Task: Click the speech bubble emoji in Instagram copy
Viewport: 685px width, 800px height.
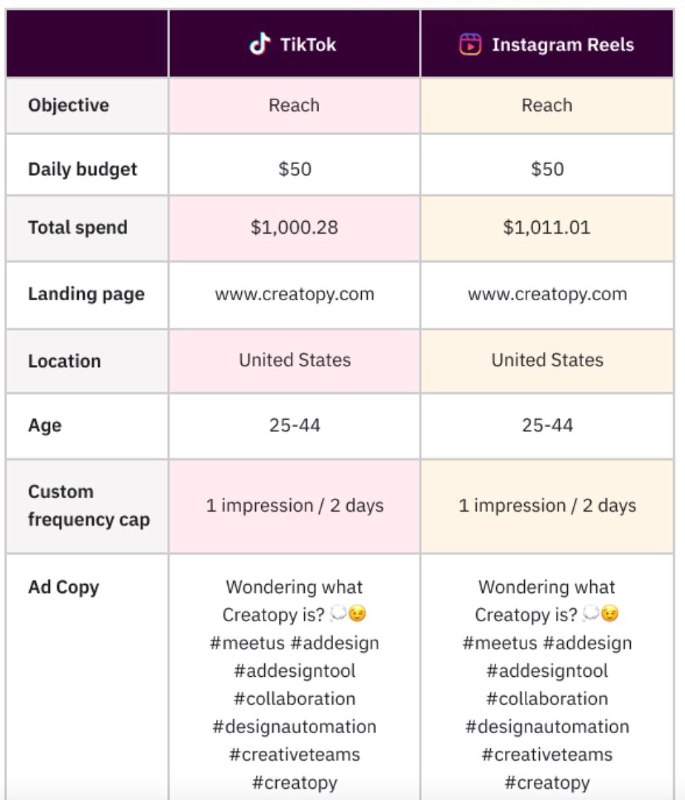Action: click(590, 615)
